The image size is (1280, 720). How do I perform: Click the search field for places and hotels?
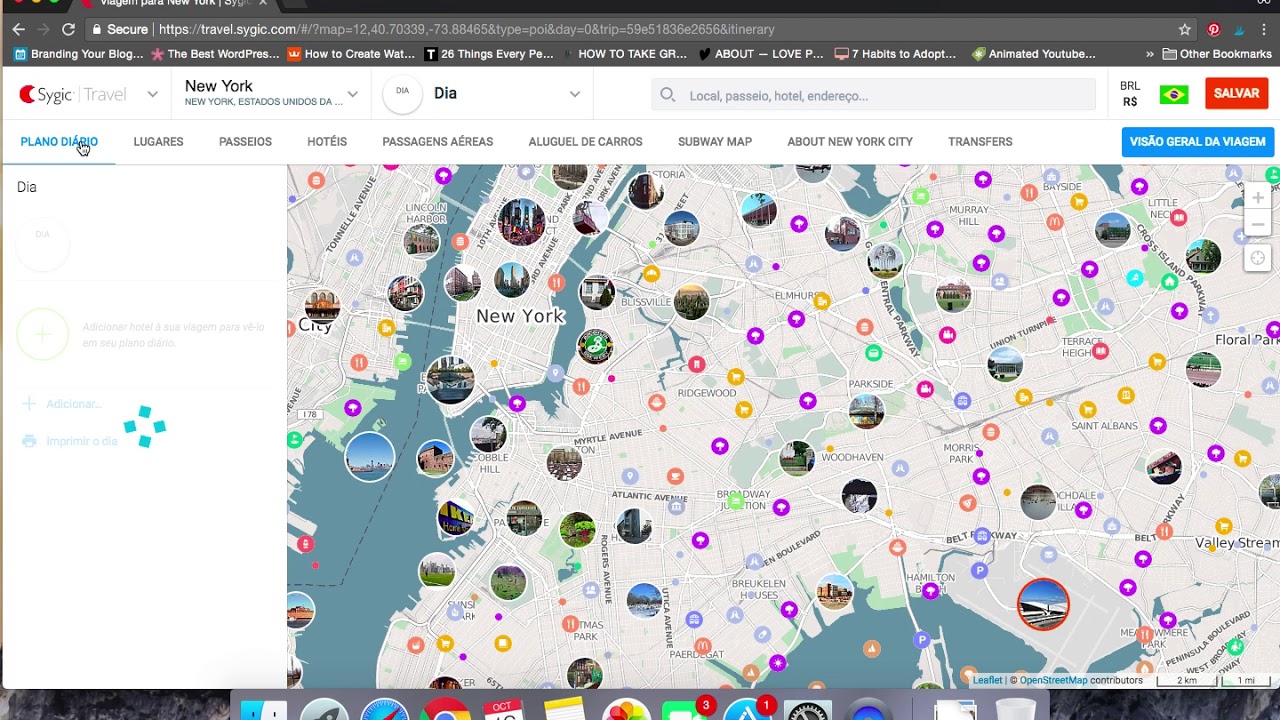[873, 95]
